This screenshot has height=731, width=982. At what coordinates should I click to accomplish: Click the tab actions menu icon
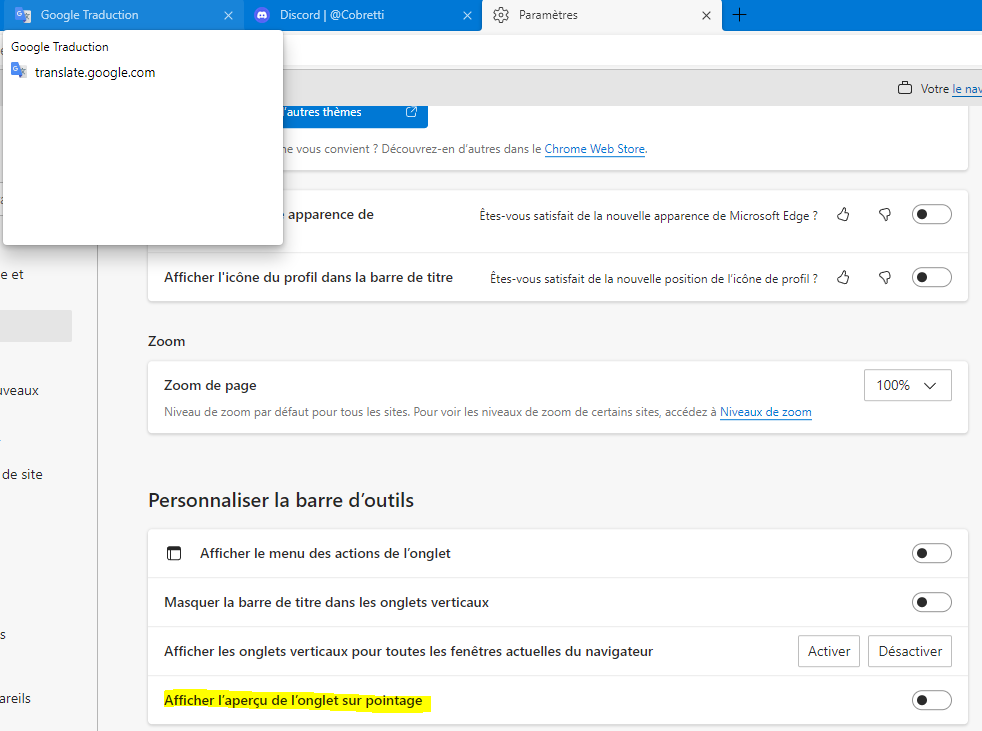click(x=174, y=552)
